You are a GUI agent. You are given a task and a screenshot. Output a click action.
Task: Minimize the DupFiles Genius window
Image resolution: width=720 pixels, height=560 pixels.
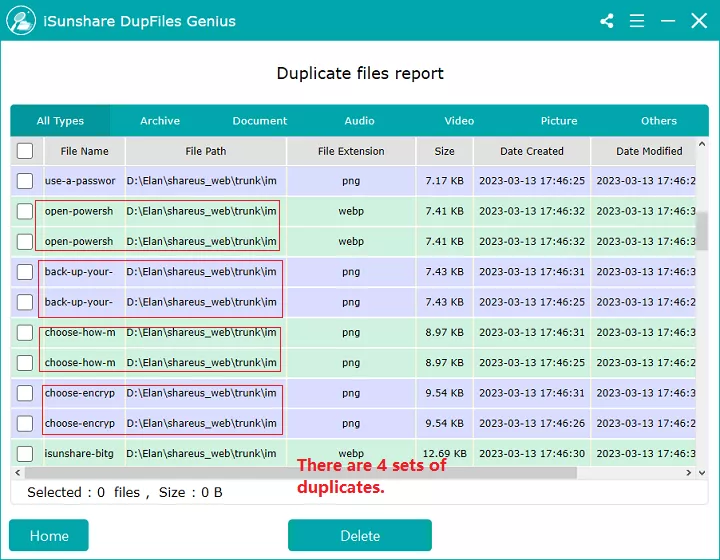[668, 21]
